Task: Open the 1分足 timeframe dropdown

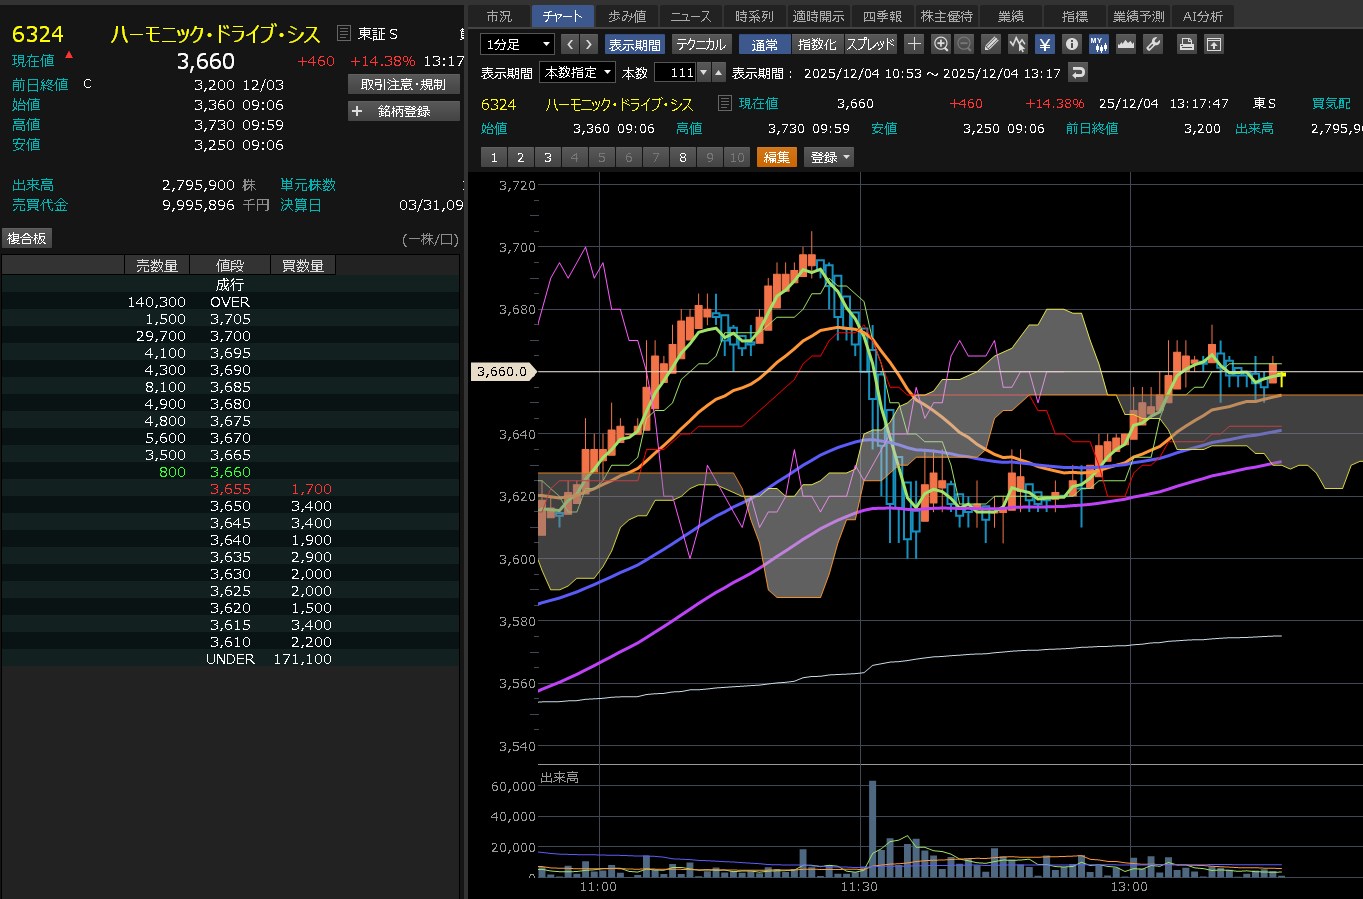Action: 517,44
